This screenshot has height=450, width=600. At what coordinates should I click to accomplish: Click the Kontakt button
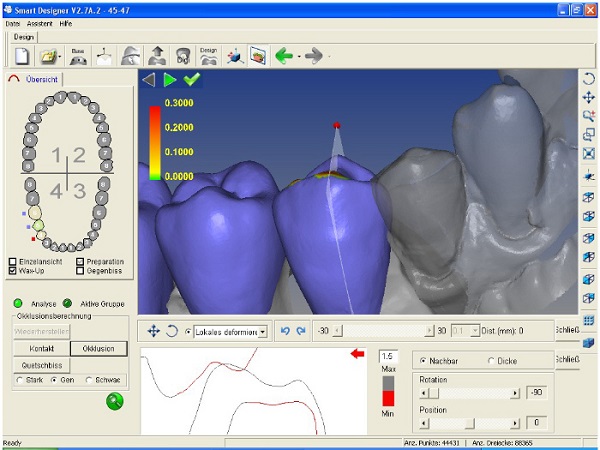(42, 347)
